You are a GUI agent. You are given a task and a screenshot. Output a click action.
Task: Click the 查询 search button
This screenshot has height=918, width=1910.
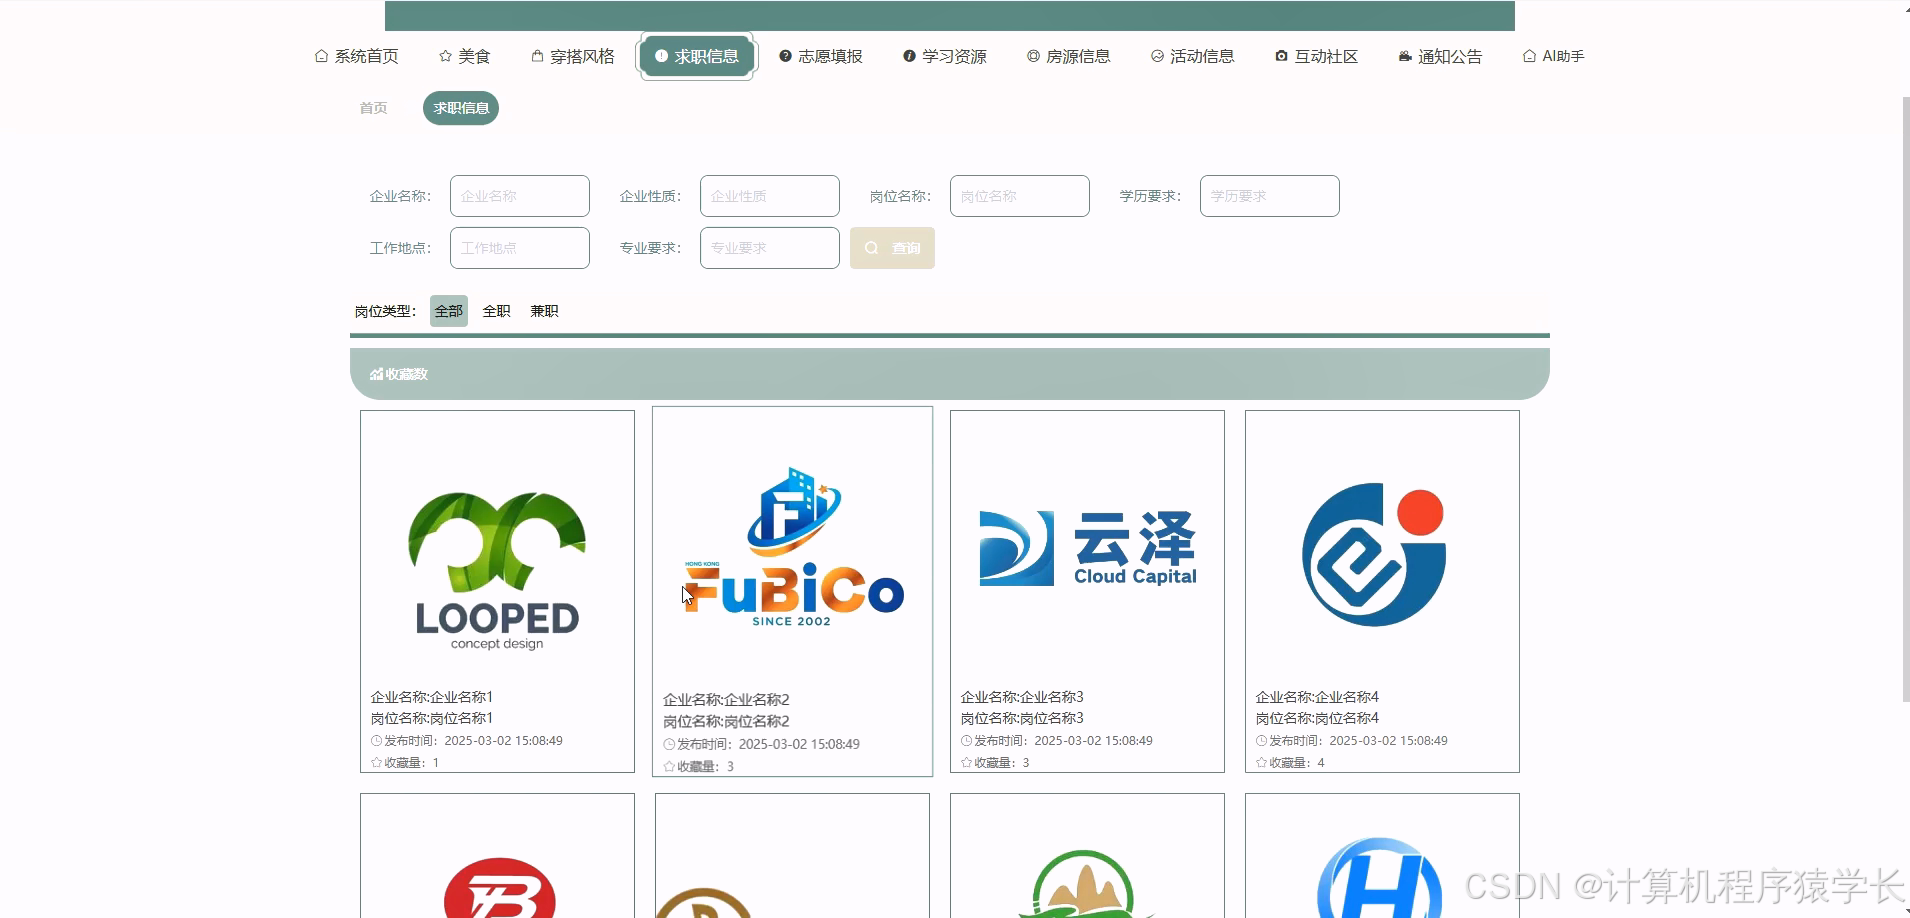point(892,248)
